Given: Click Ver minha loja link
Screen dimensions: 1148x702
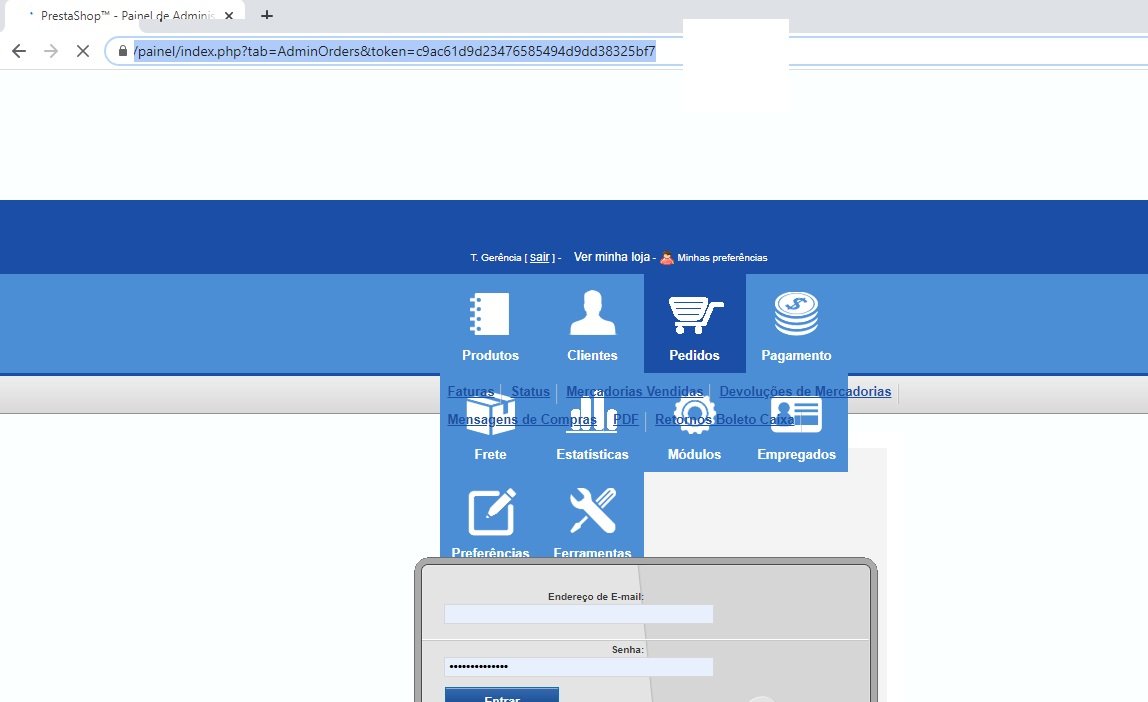Looking at the screenshot, I should (612, 257).
